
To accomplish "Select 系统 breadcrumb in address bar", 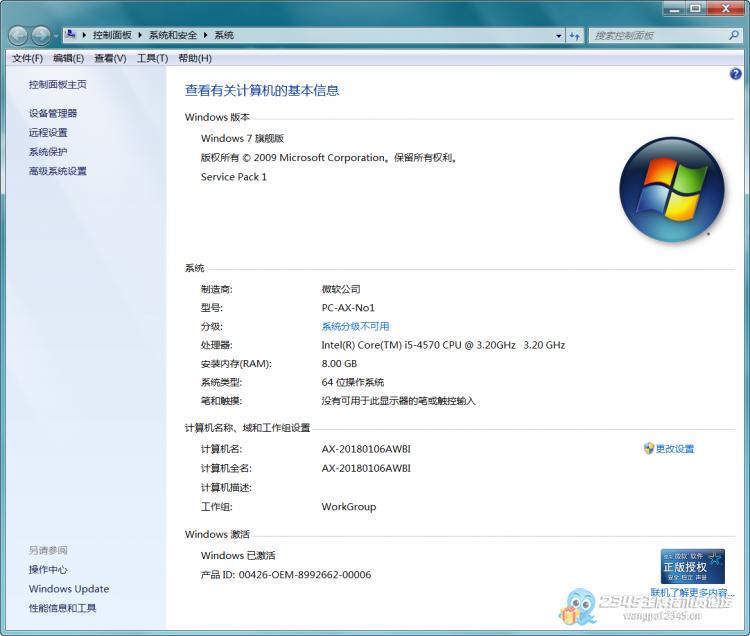I will [224, 35].
